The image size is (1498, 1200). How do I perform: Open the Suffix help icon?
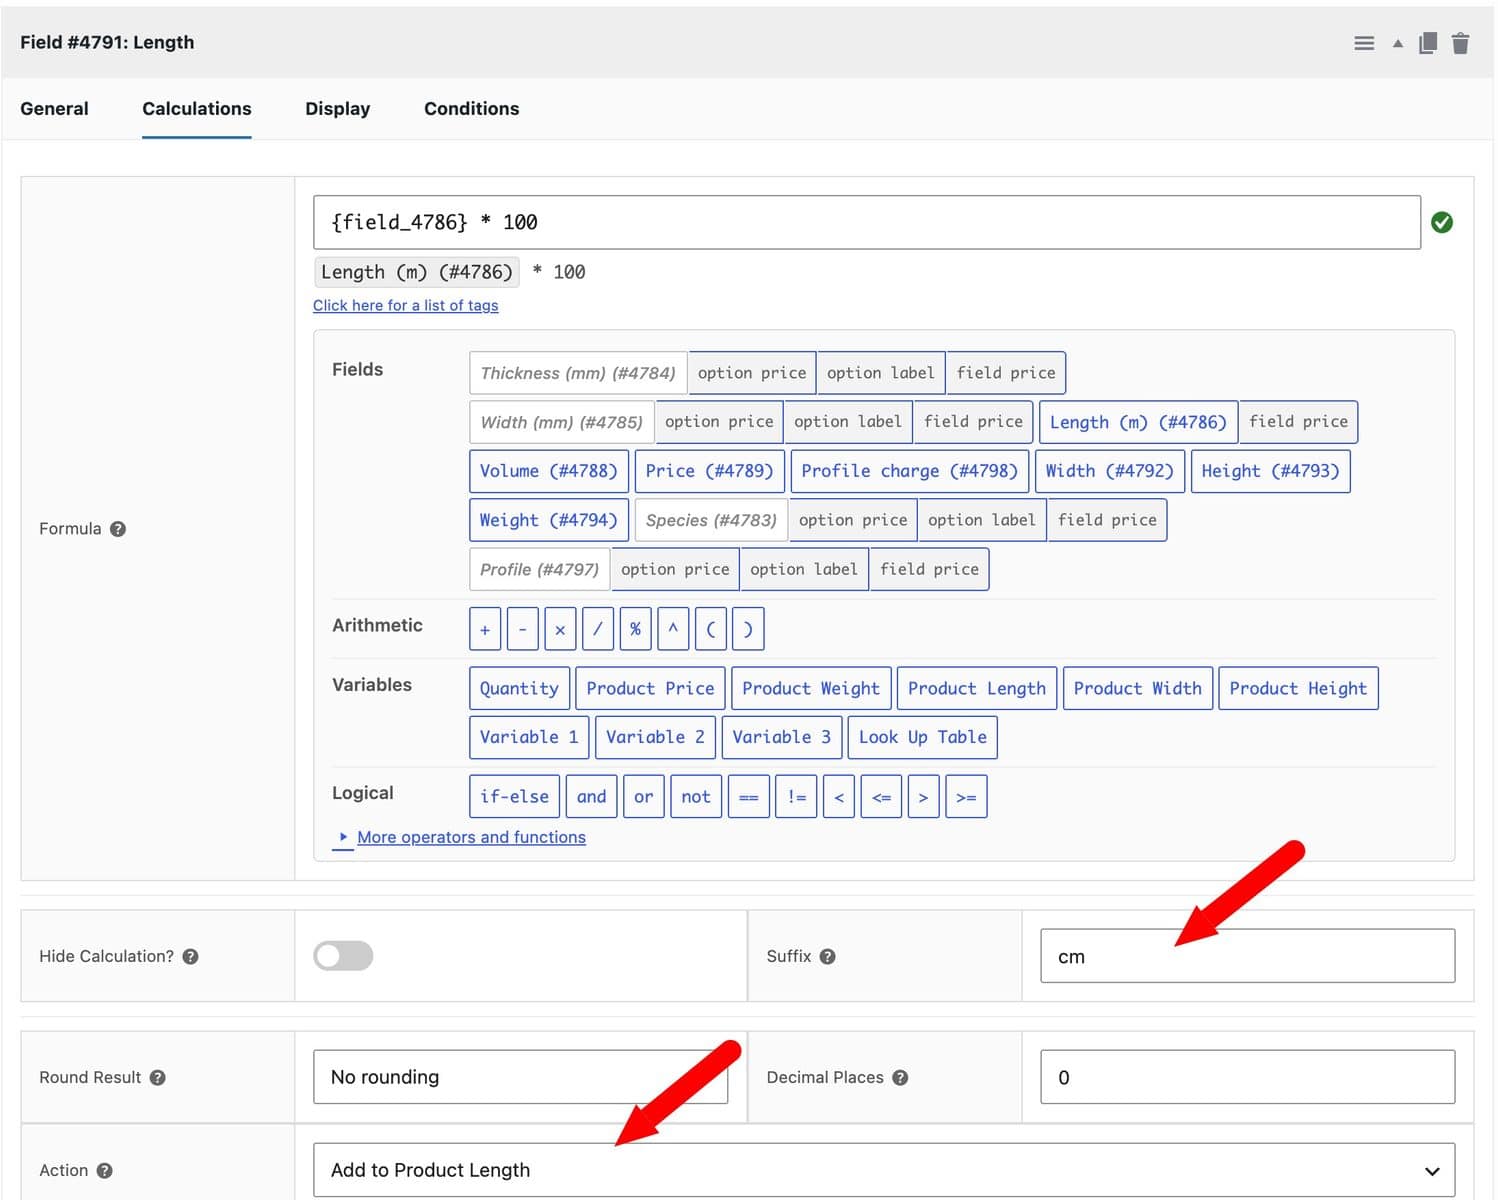coord(827,956)
